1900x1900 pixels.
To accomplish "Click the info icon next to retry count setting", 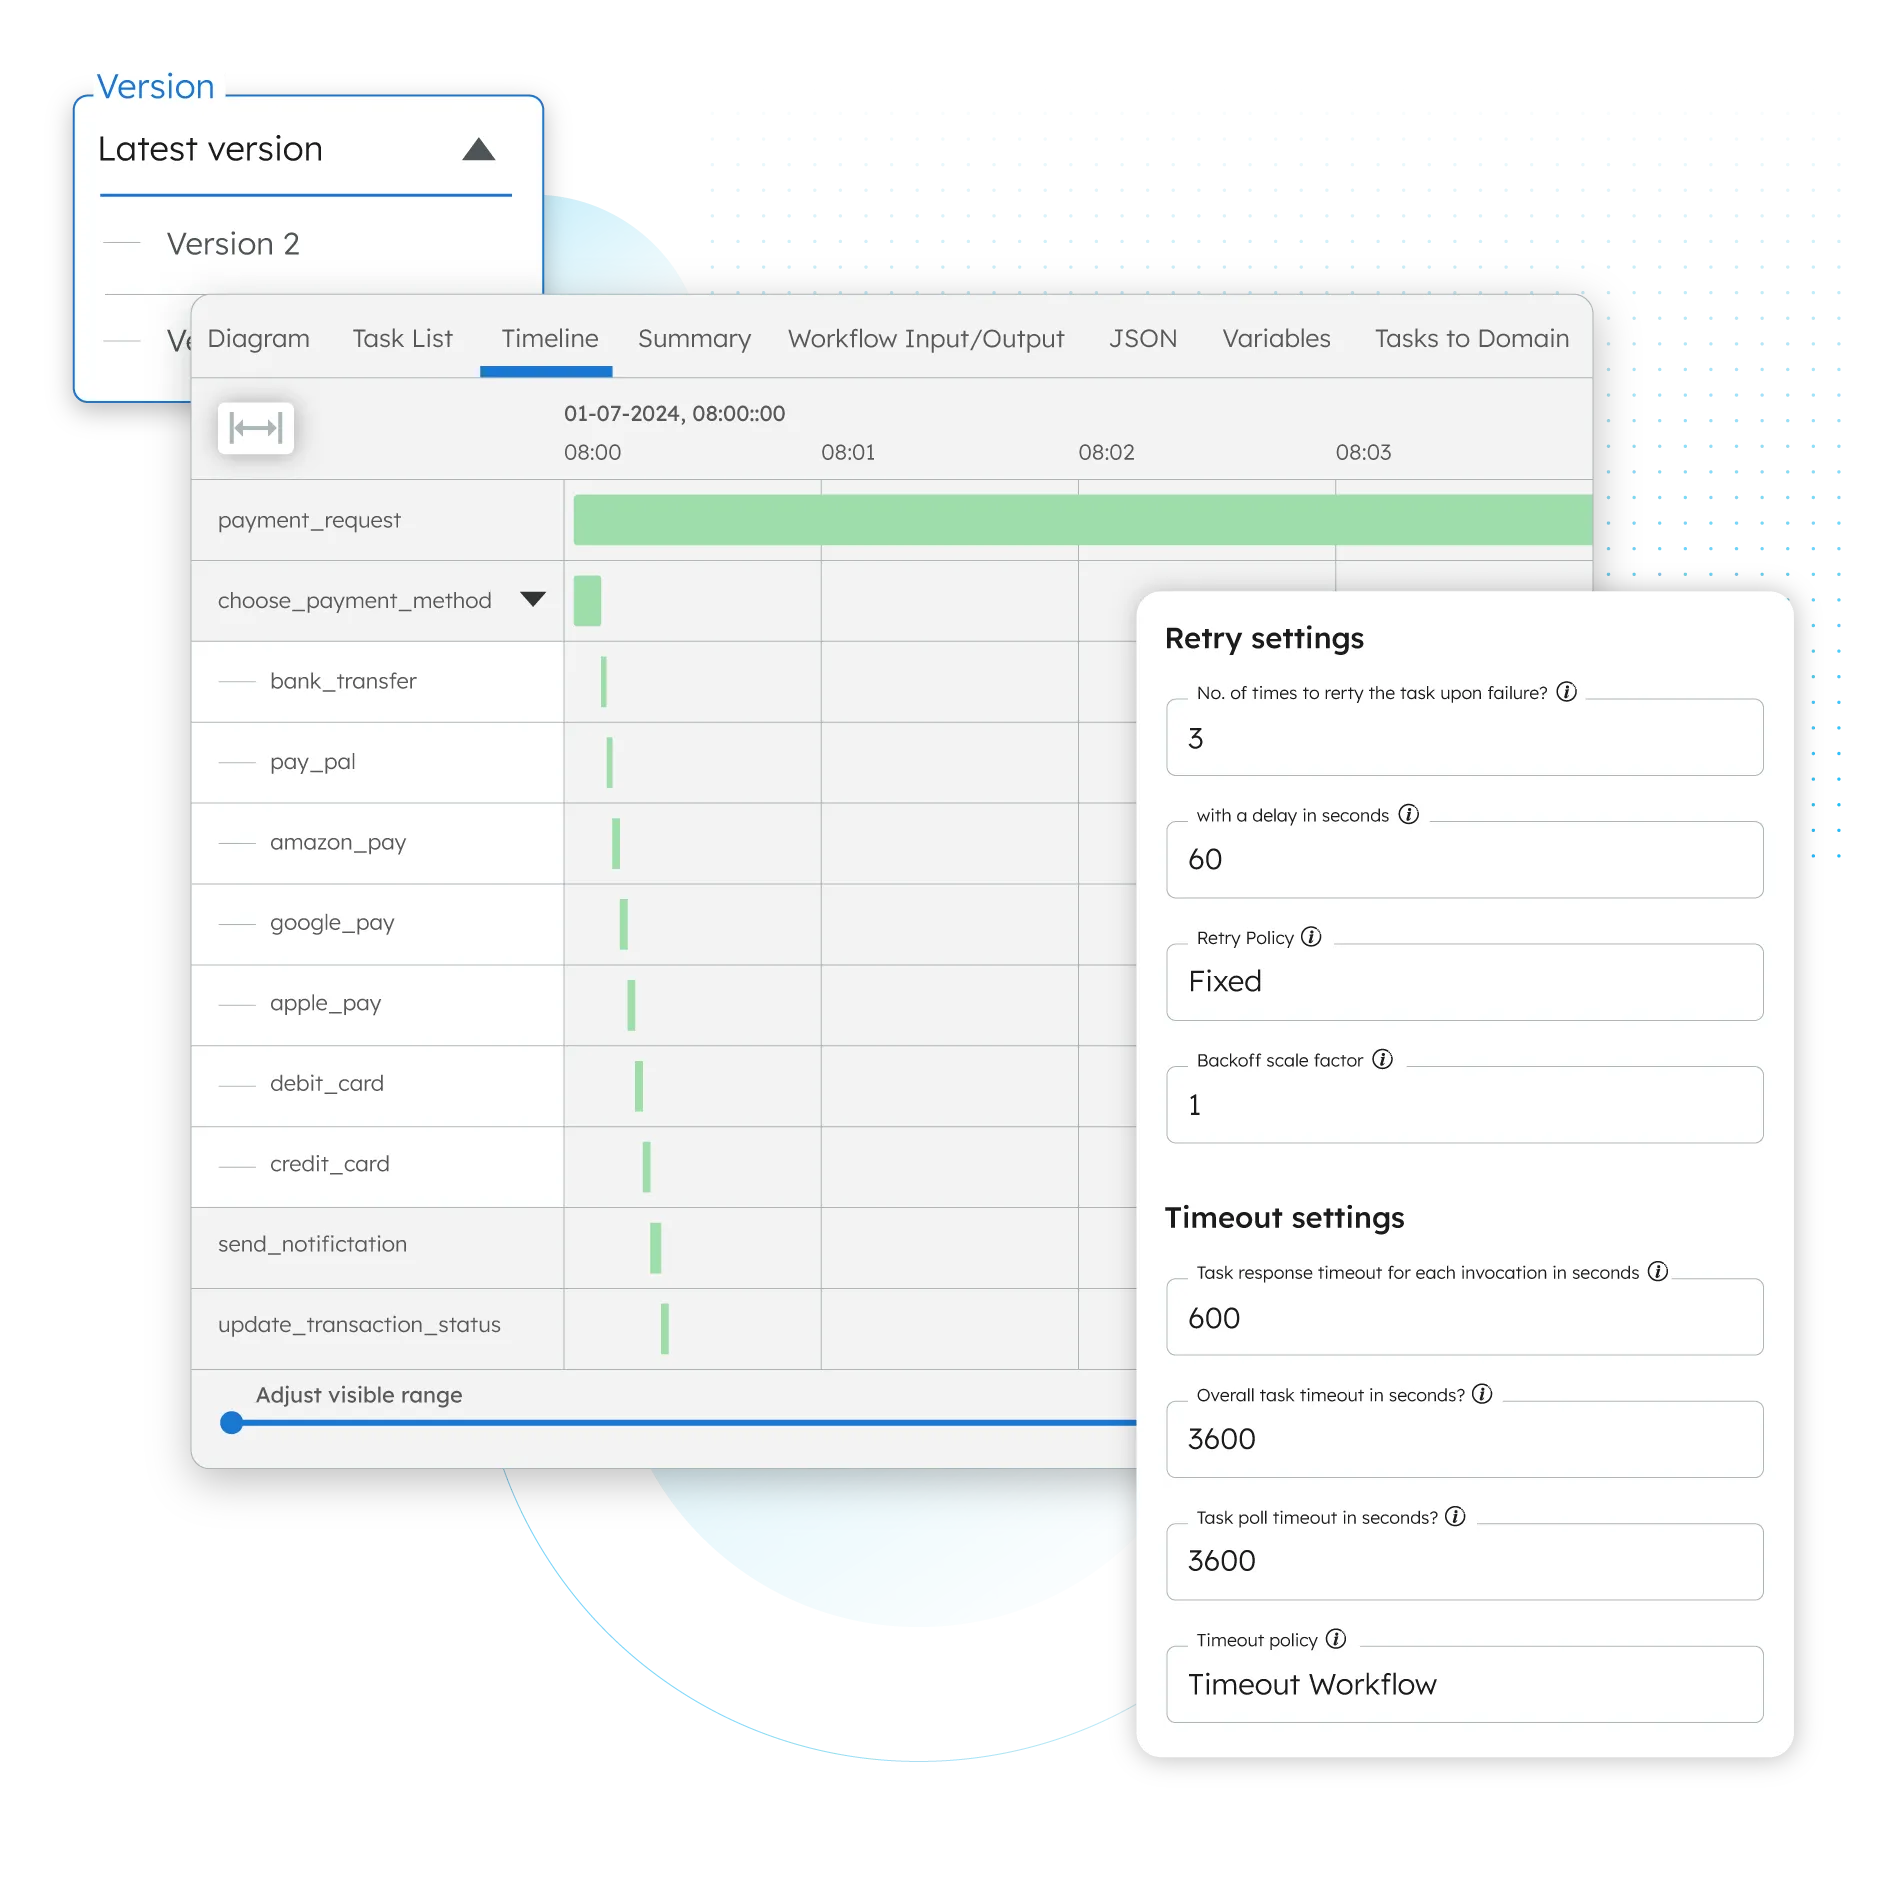I will 1565,691.
